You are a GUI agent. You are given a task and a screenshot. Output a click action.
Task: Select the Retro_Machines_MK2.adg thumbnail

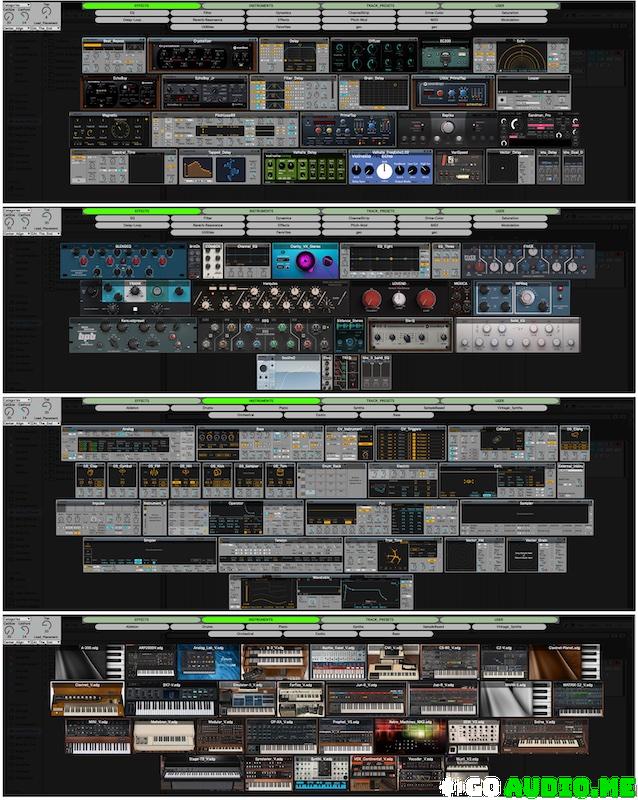pyautogui.click(x=410, y=737)
